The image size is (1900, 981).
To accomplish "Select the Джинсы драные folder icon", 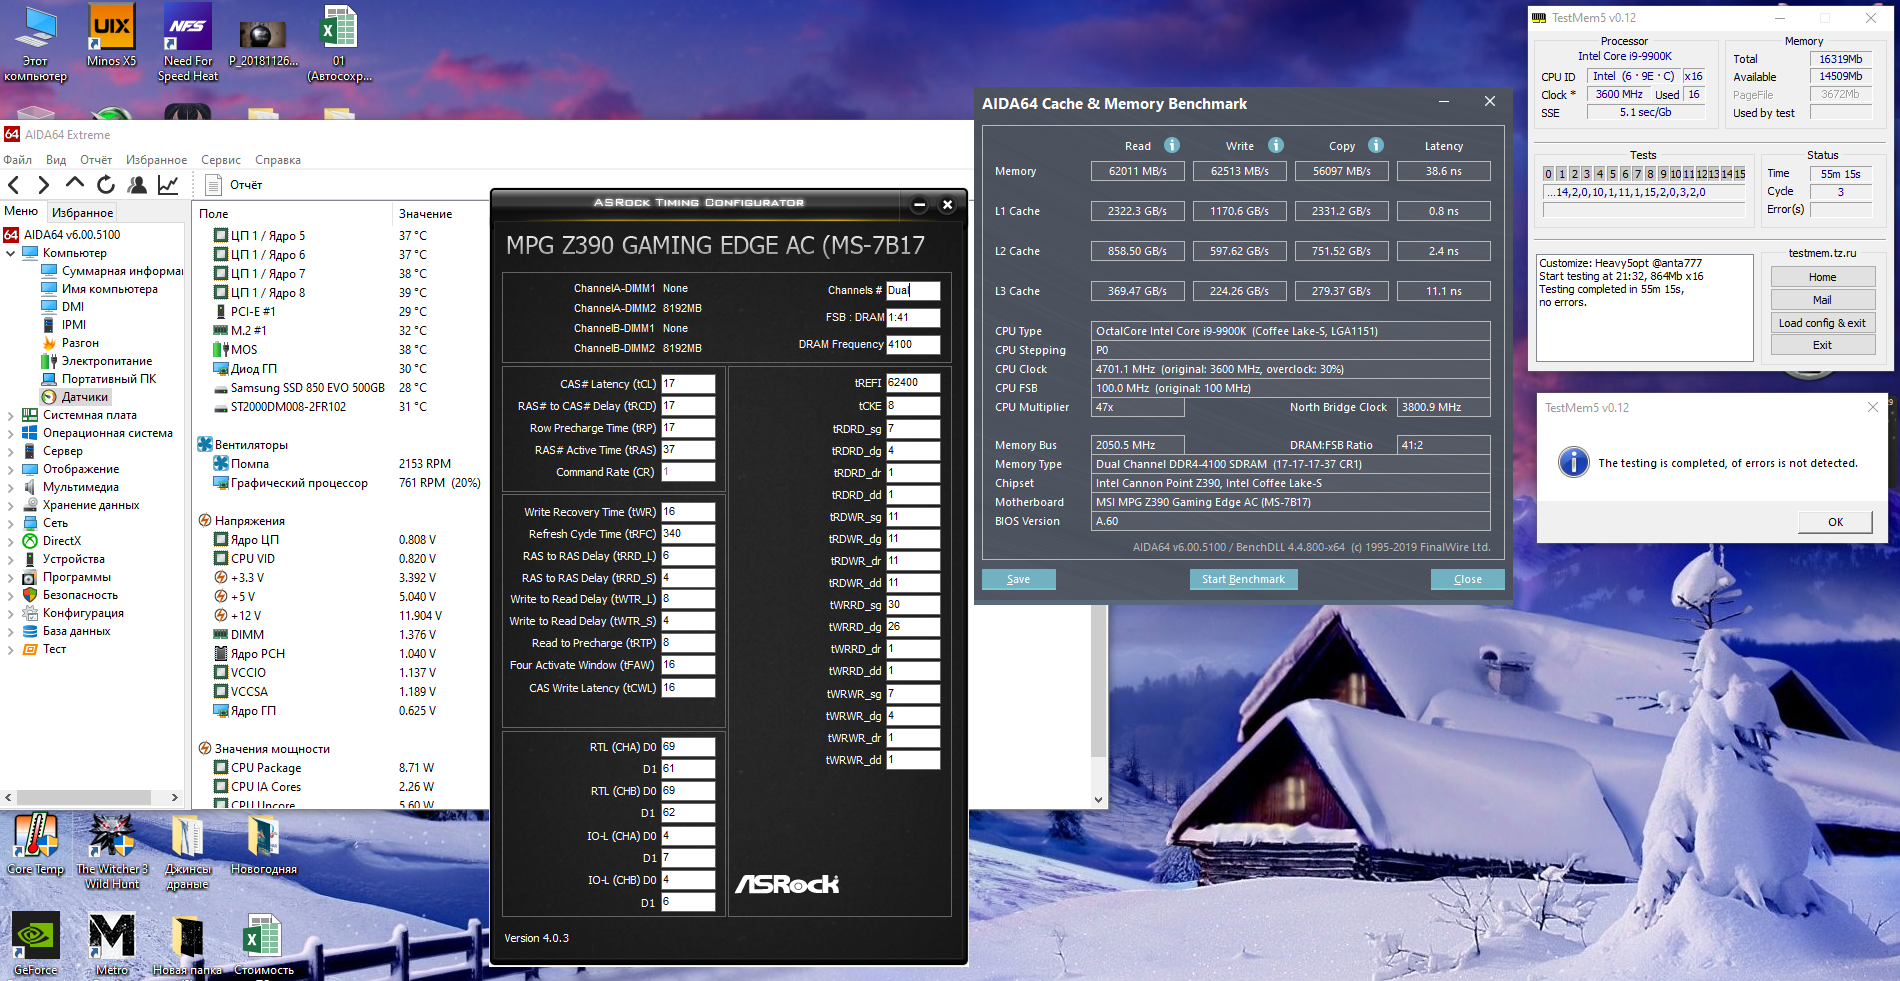I will click(187, 851).
